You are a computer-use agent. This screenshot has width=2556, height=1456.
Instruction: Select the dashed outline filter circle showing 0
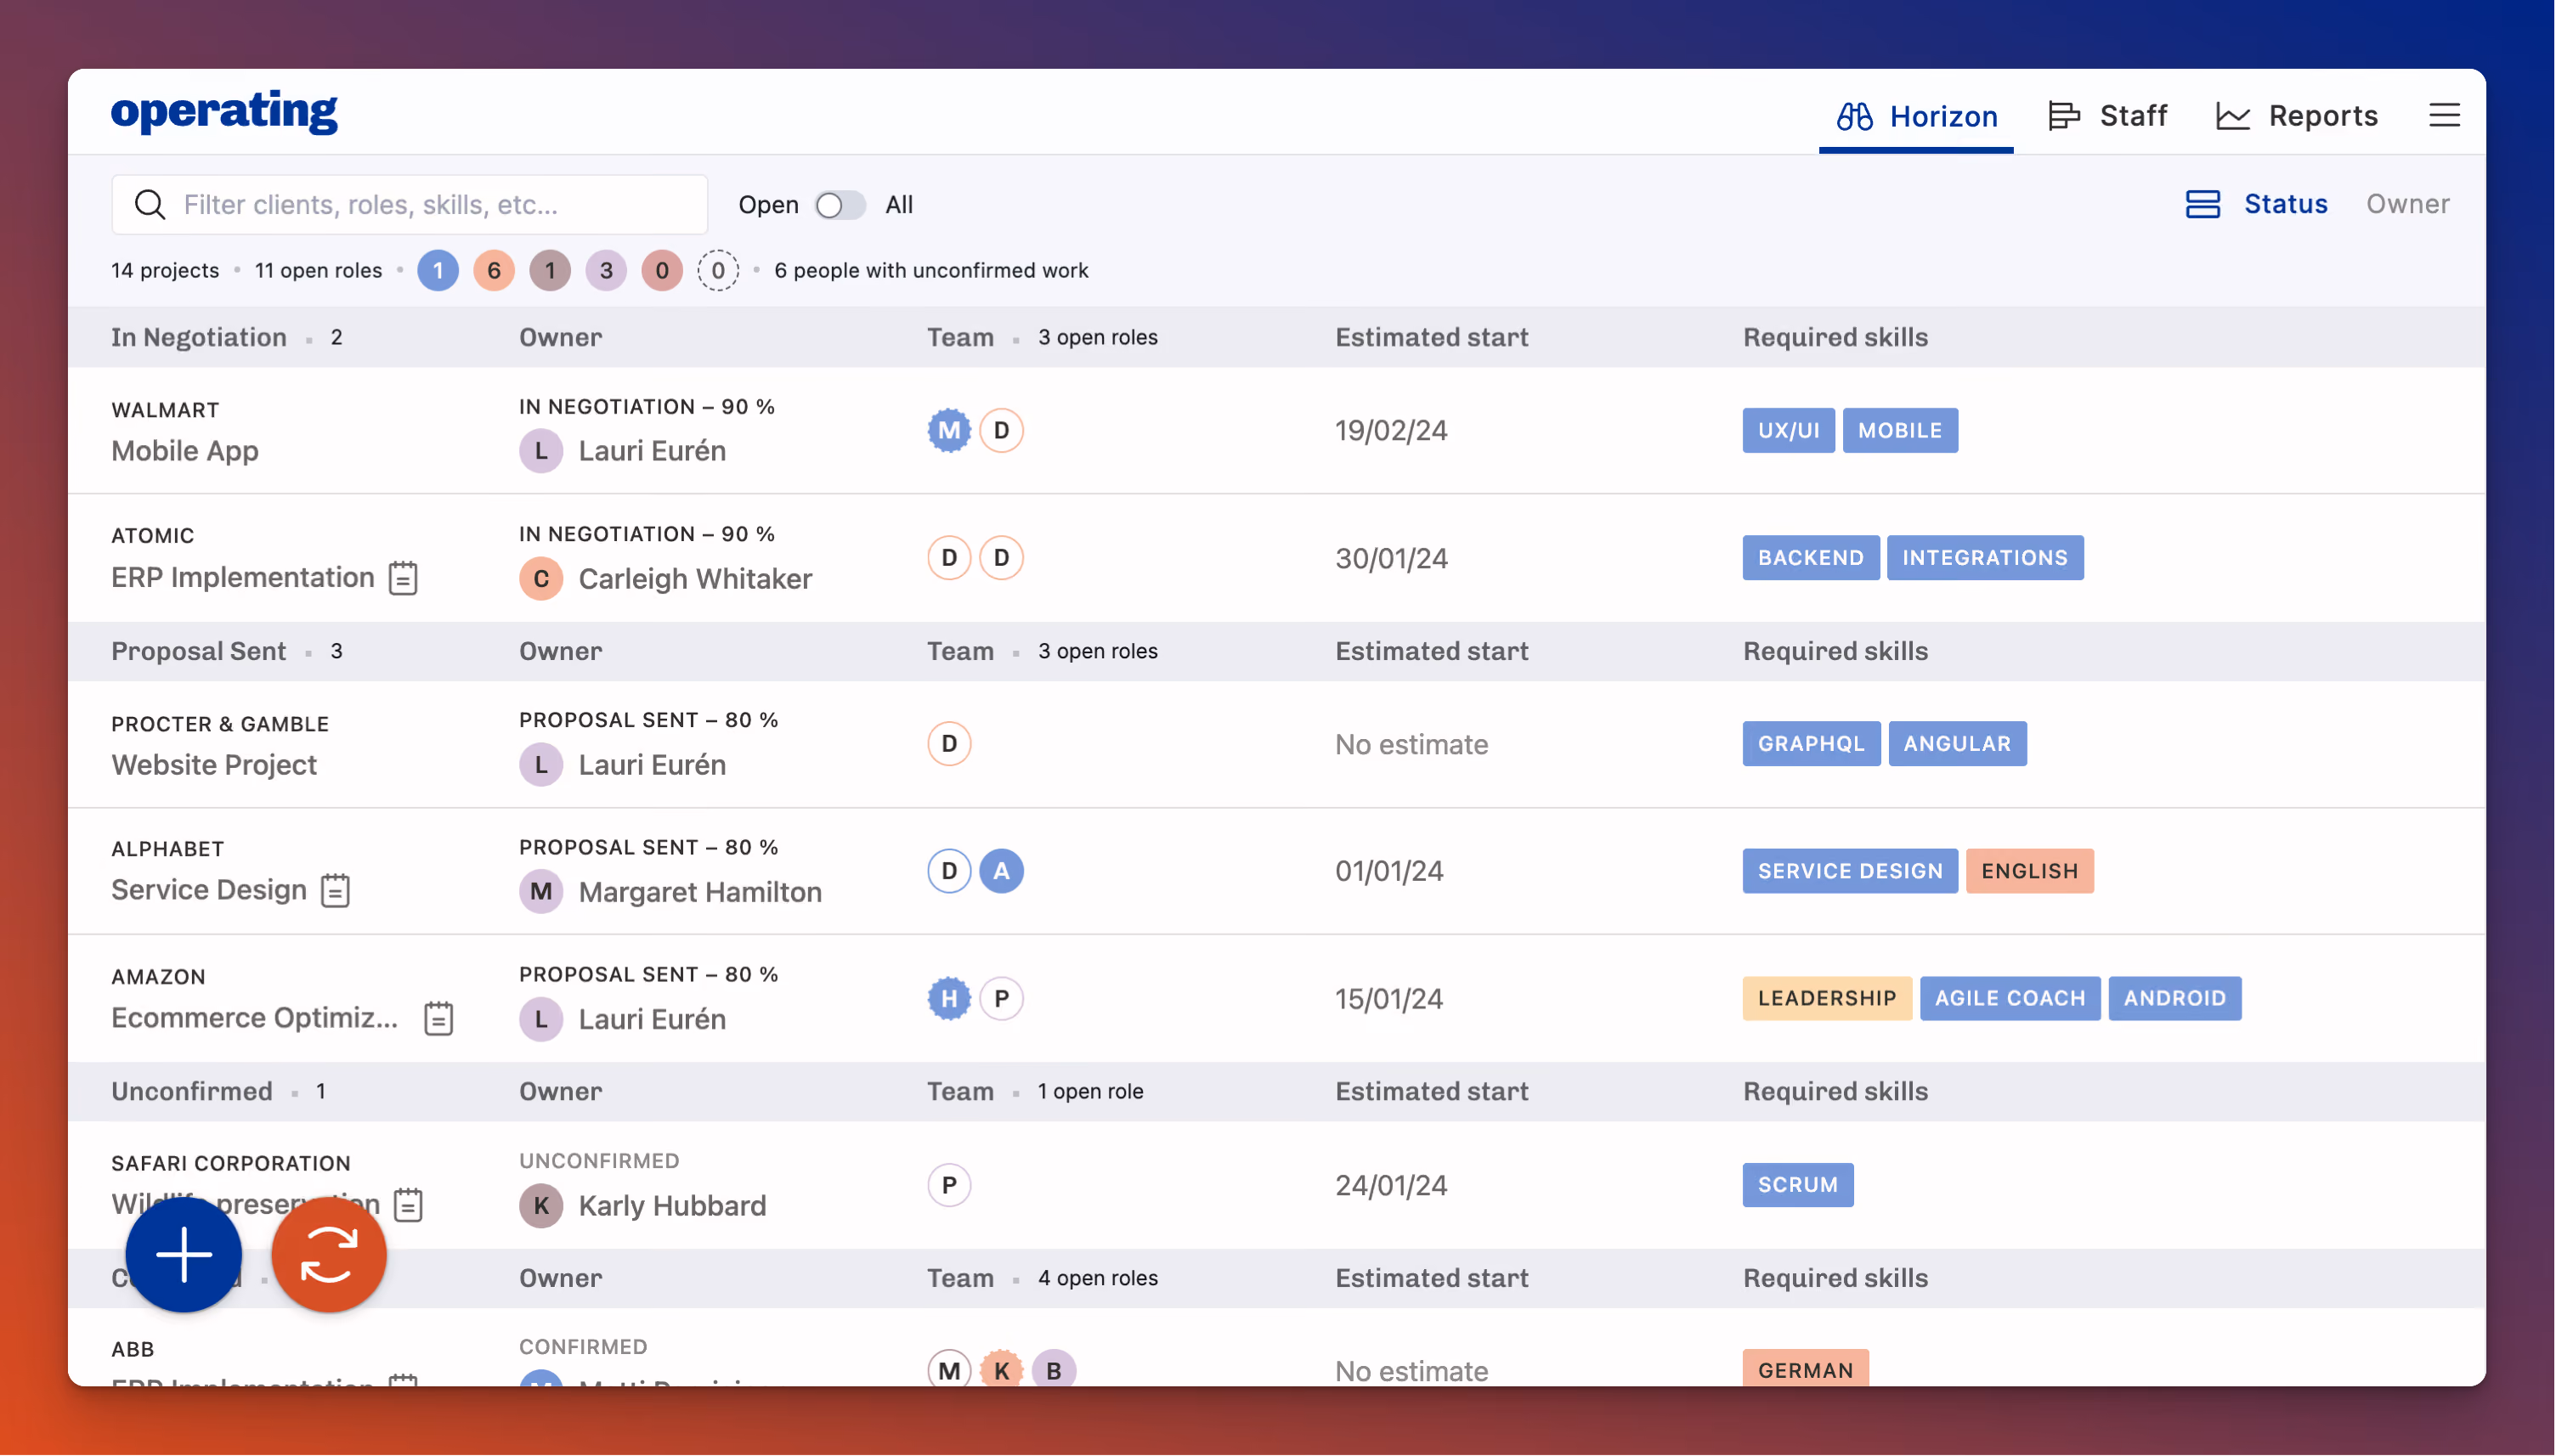click(718, 270)
